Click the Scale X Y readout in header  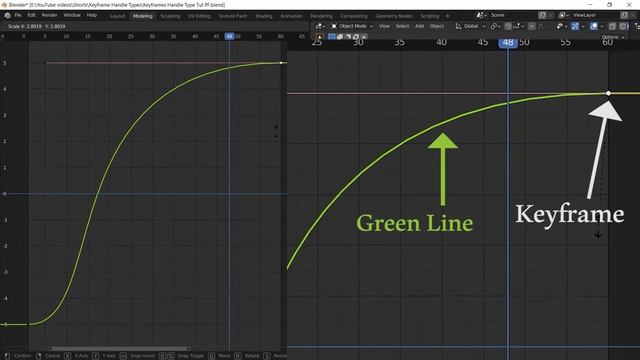(x=36, y=26)
